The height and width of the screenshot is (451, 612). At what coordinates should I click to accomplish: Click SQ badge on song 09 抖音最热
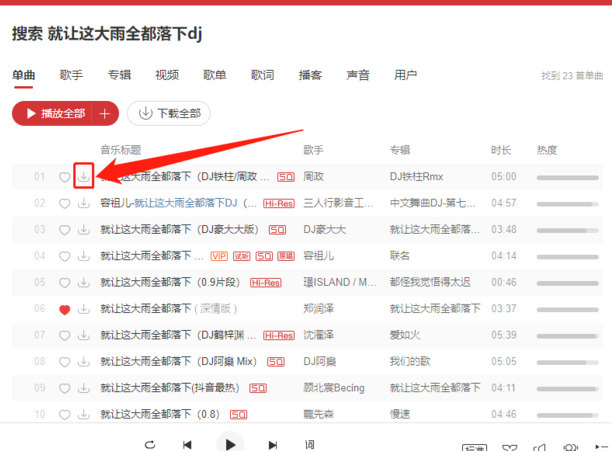258,389
